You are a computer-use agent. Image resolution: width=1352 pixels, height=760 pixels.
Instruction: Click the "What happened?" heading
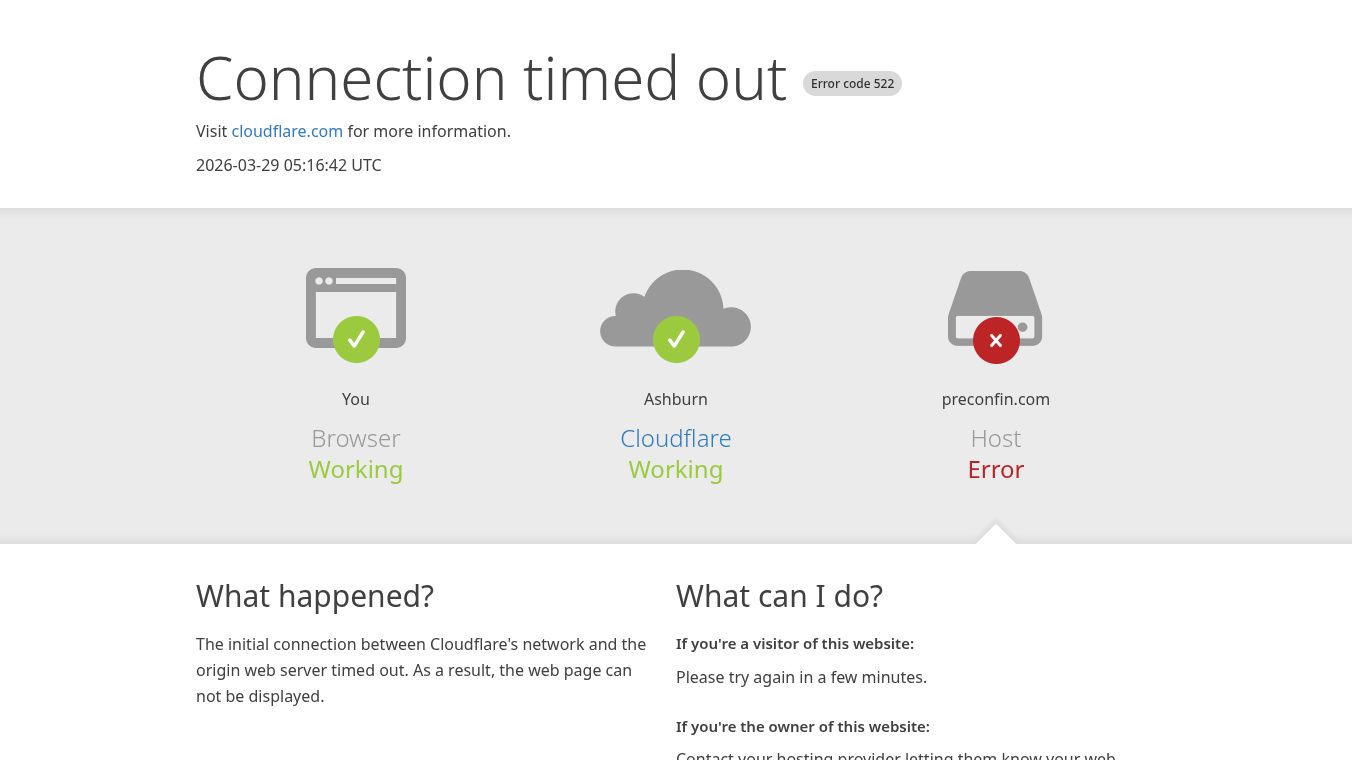pos(315,596)
